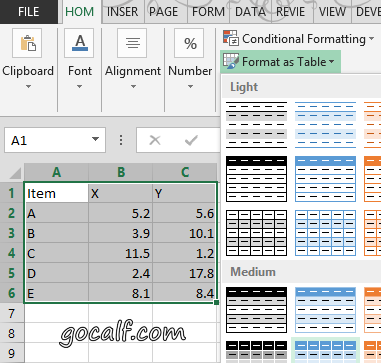Choose Light black header-row table style

pos(256,179)
